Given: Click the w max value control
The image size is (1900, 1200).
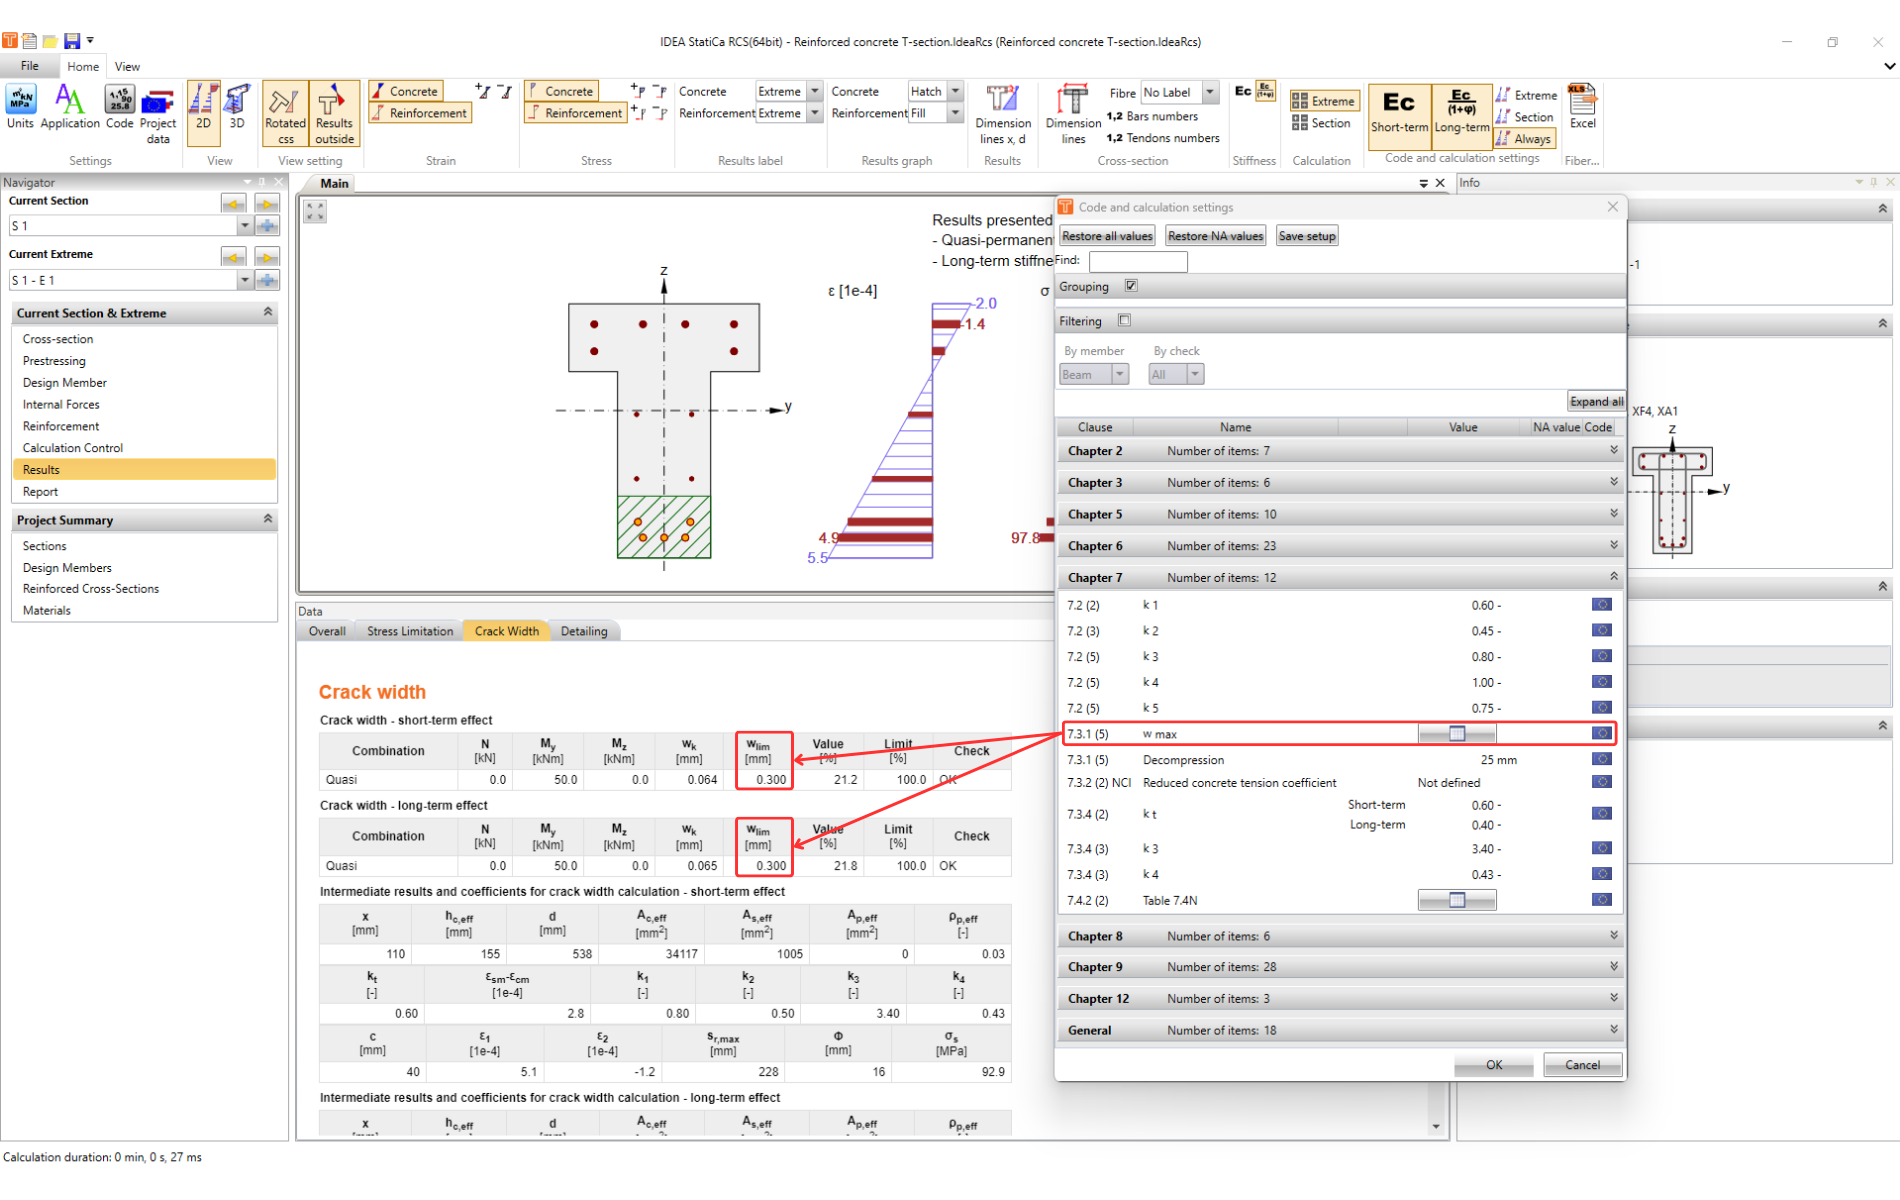Looking at the screenshot, I should [x=1457, y=734].
